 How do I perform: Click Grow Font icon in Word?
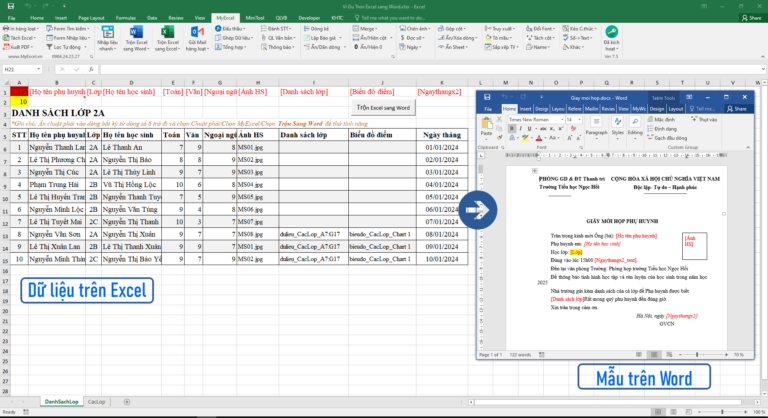pos(570,138)
